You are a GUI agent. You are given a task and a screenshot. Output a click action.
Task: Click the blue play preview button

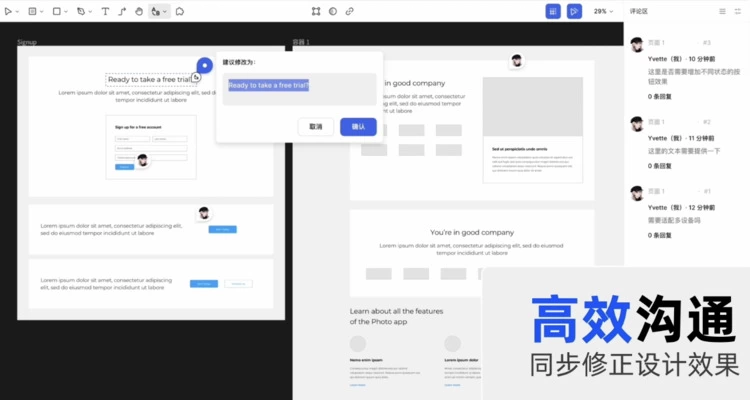tap(574, 11)
